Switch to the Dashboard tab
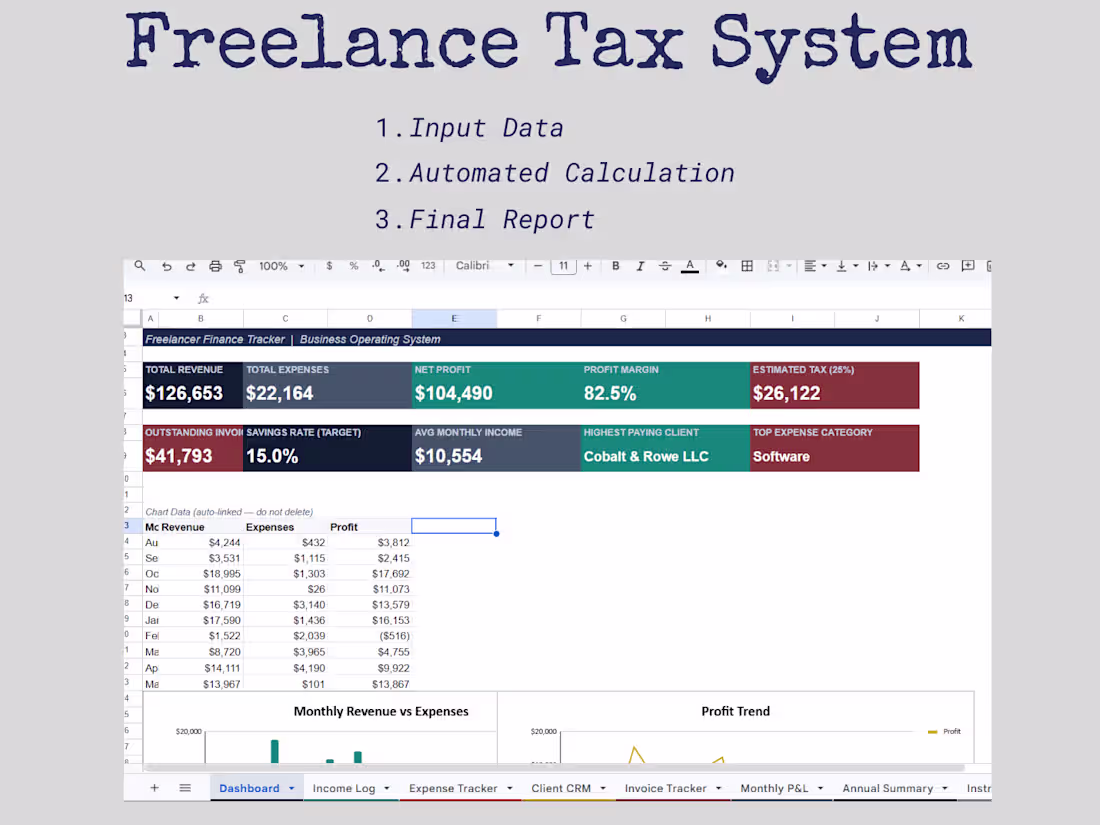Image resolution: width=1100 pixels, height=825 pixels. coord(249,789)
